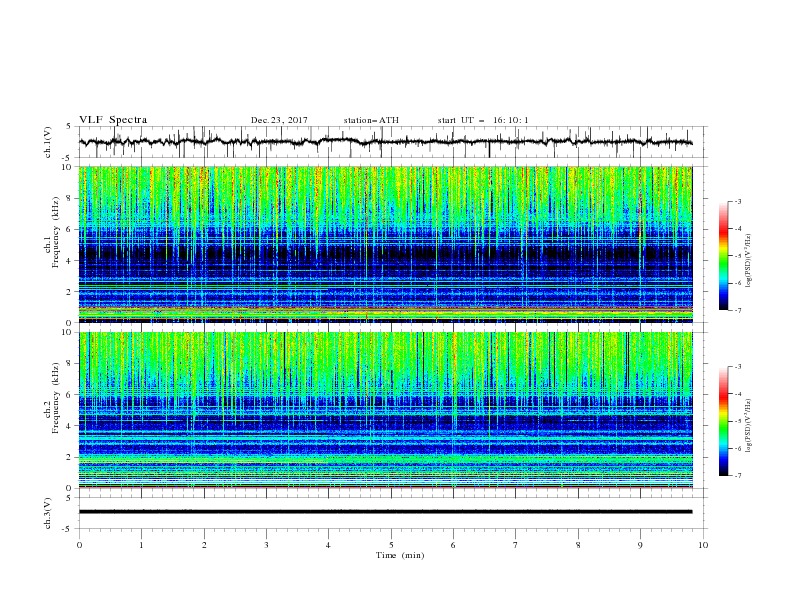Click the ch.2 colorbar "log(PSD)(V²/Hz)" label
The height and width of the screenshot is (612, 792).
749,426
